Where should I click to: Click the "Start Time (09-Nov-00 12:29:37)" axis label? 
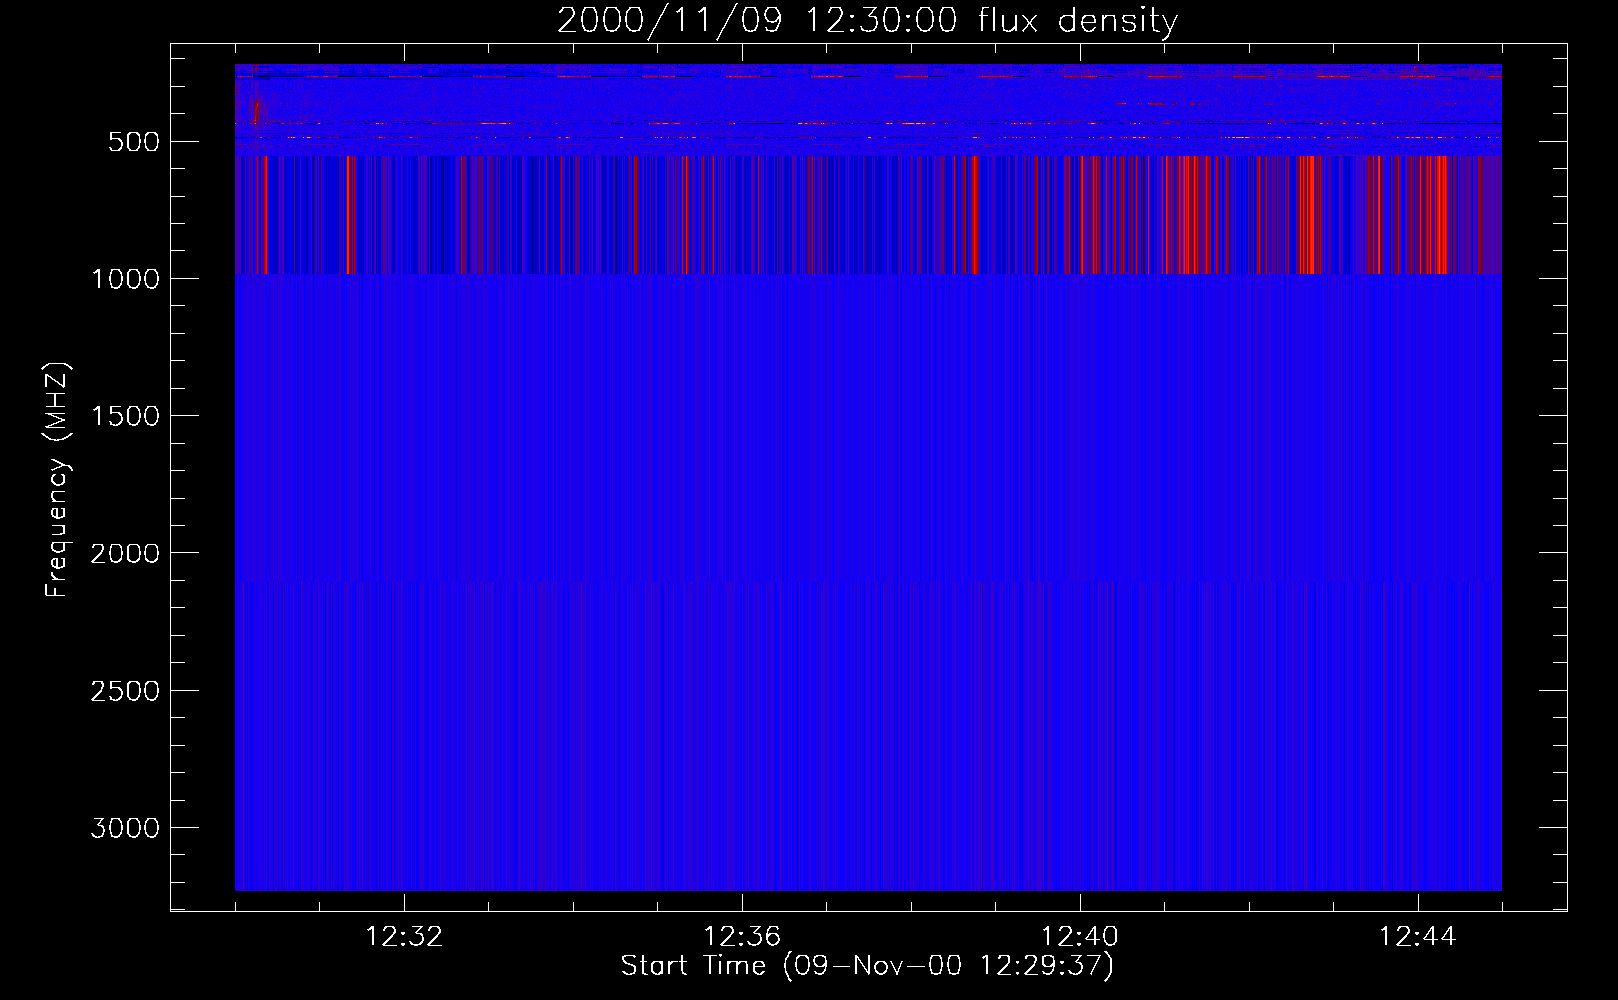pyautogui.click(x=867, y=966)
